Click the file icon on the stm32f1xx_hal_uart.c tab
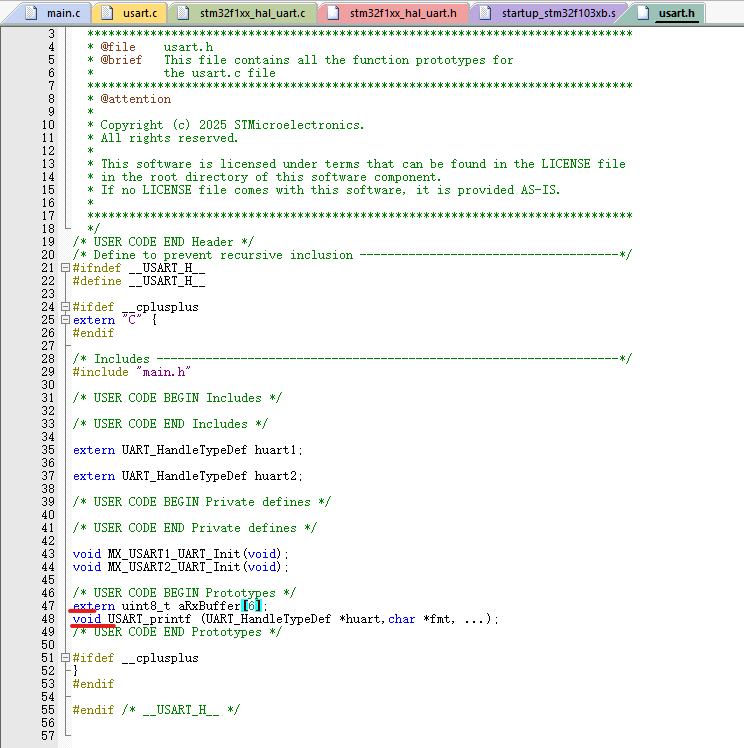The image size is (744, 748). point(184,13)
